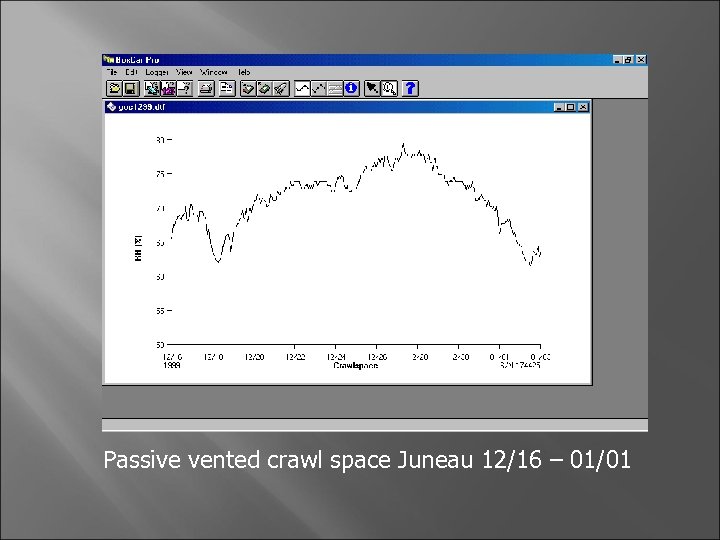Click the '1999' year label below axis
The width and height of the screenshot is (720, 540).
click(x=172, y=366)
